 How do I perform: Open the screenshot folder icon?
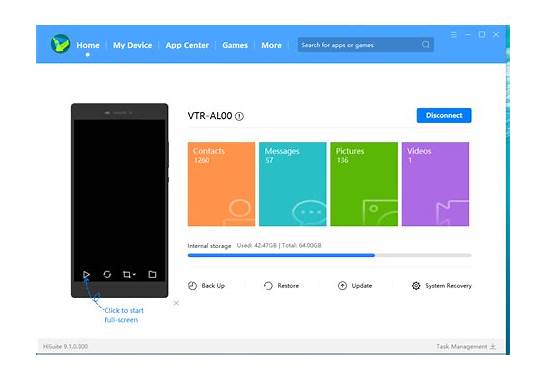[152, 274]
